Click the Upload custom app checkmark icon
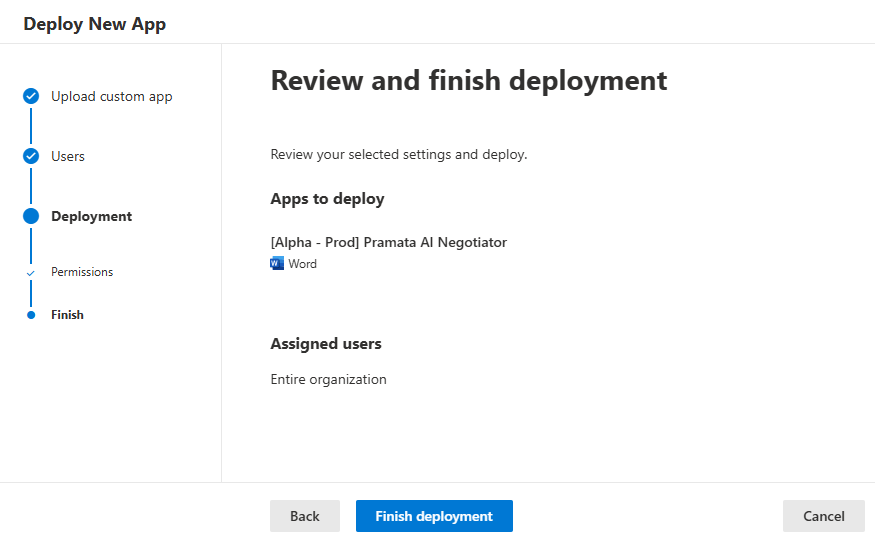The image size is (875, 543). pos(31,97)
